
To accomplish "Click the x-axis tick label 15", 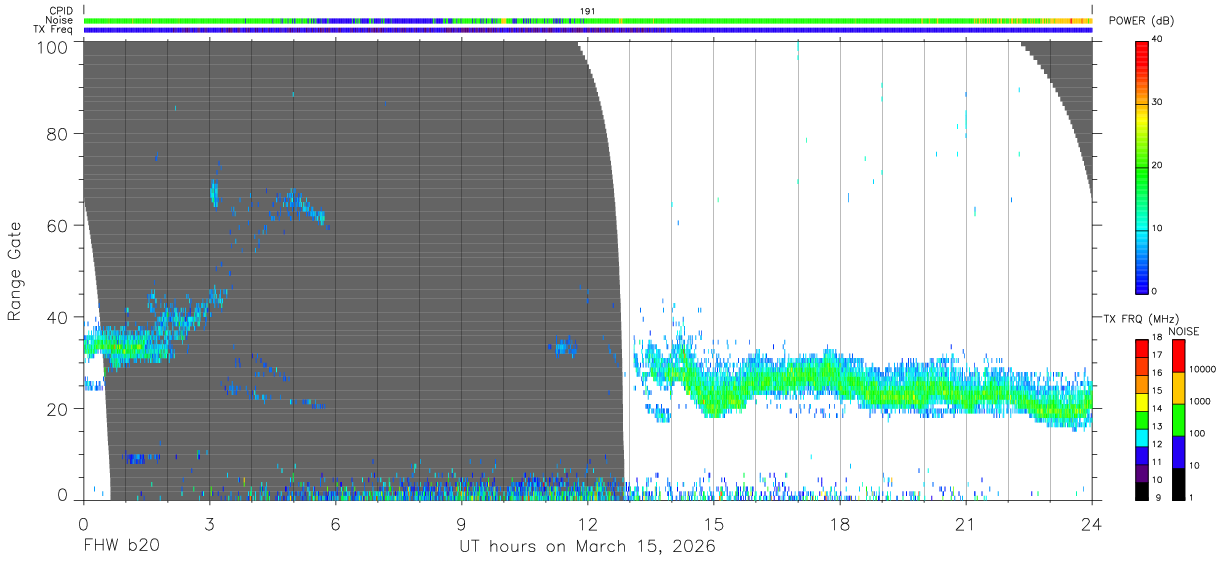I will 714,524.
